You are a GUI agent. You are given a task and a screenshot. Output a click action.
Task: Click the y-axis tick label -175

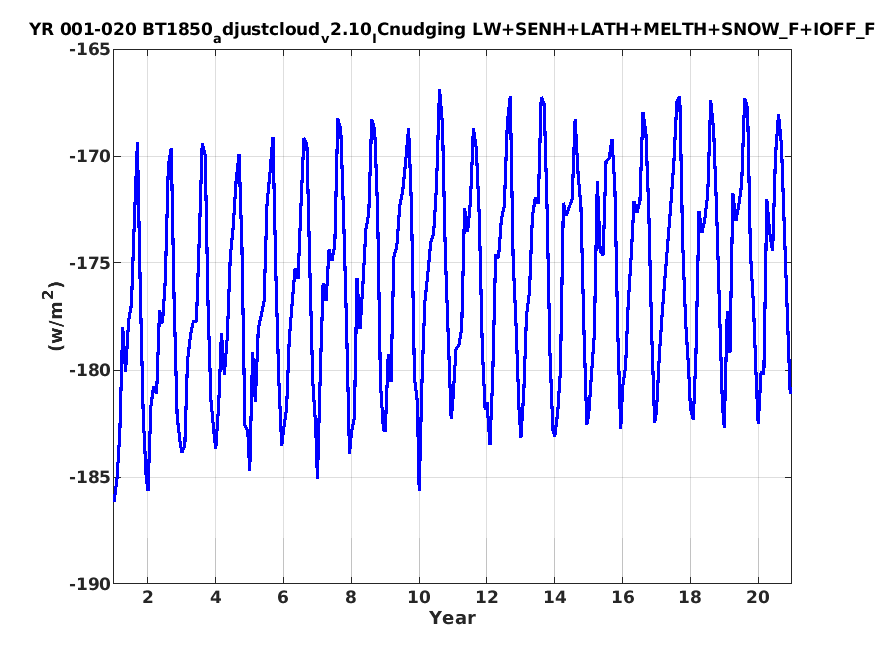90,263
